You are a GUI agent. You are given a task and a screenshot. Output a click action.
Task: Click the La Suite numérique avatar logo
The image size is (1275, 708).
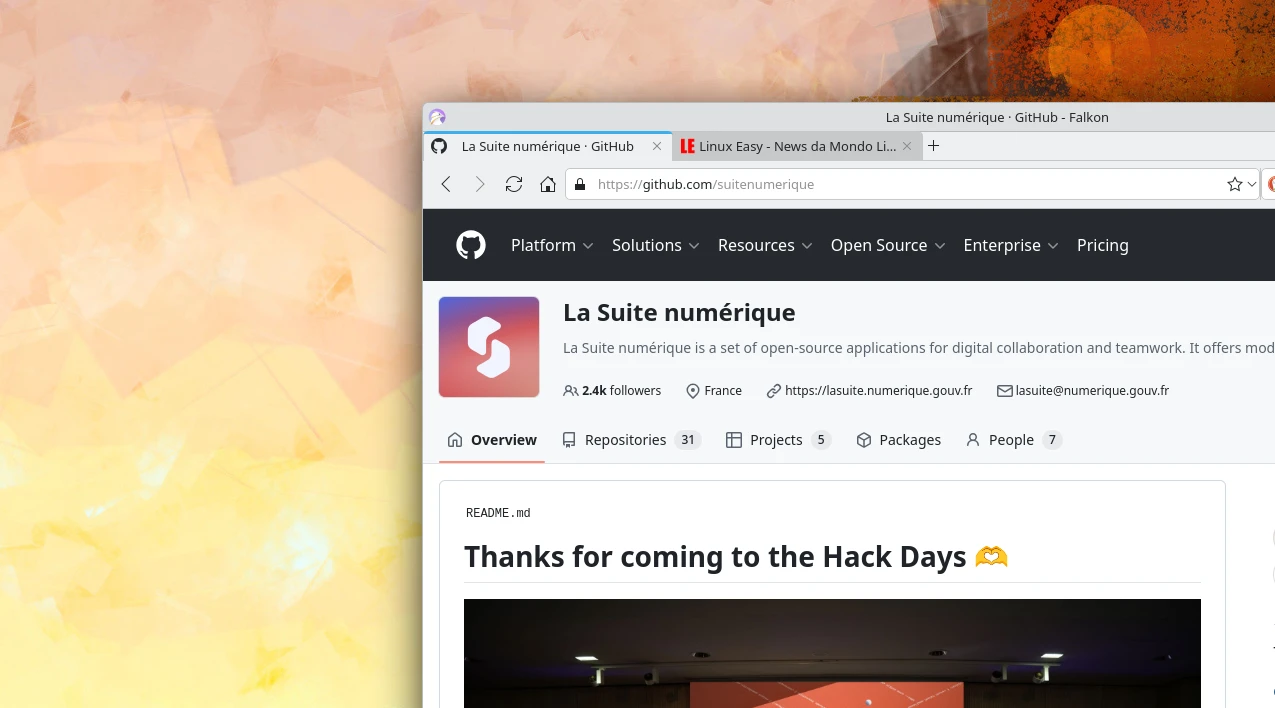tap(489, 347)
